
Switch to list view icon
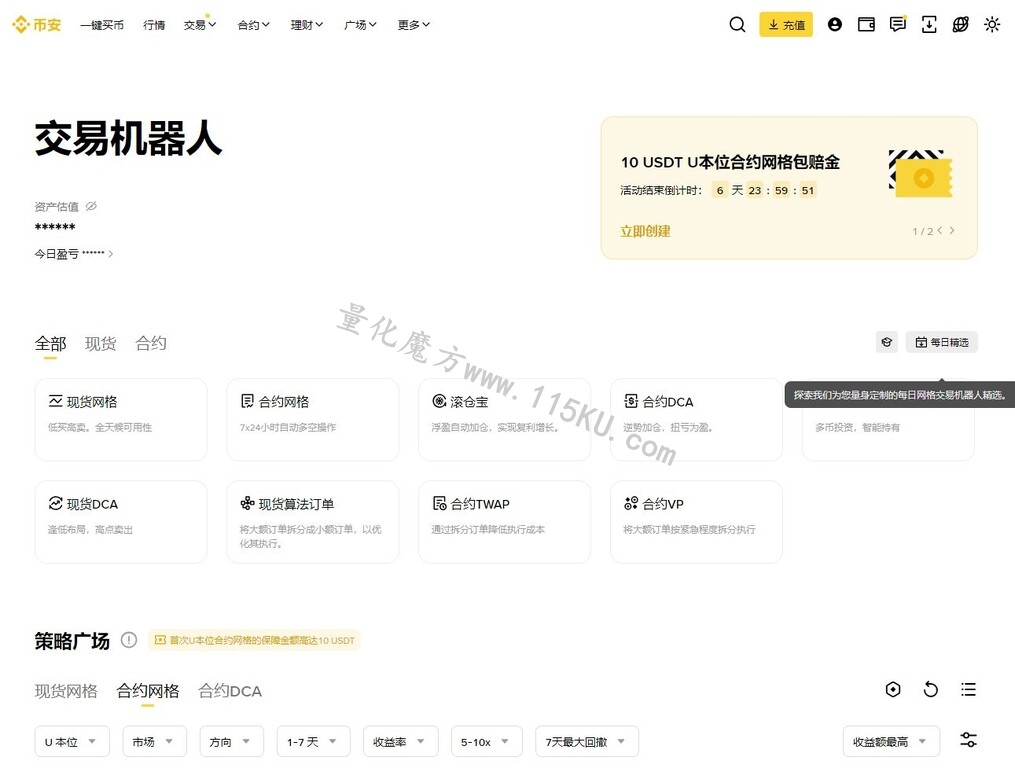tap(968, 690)
